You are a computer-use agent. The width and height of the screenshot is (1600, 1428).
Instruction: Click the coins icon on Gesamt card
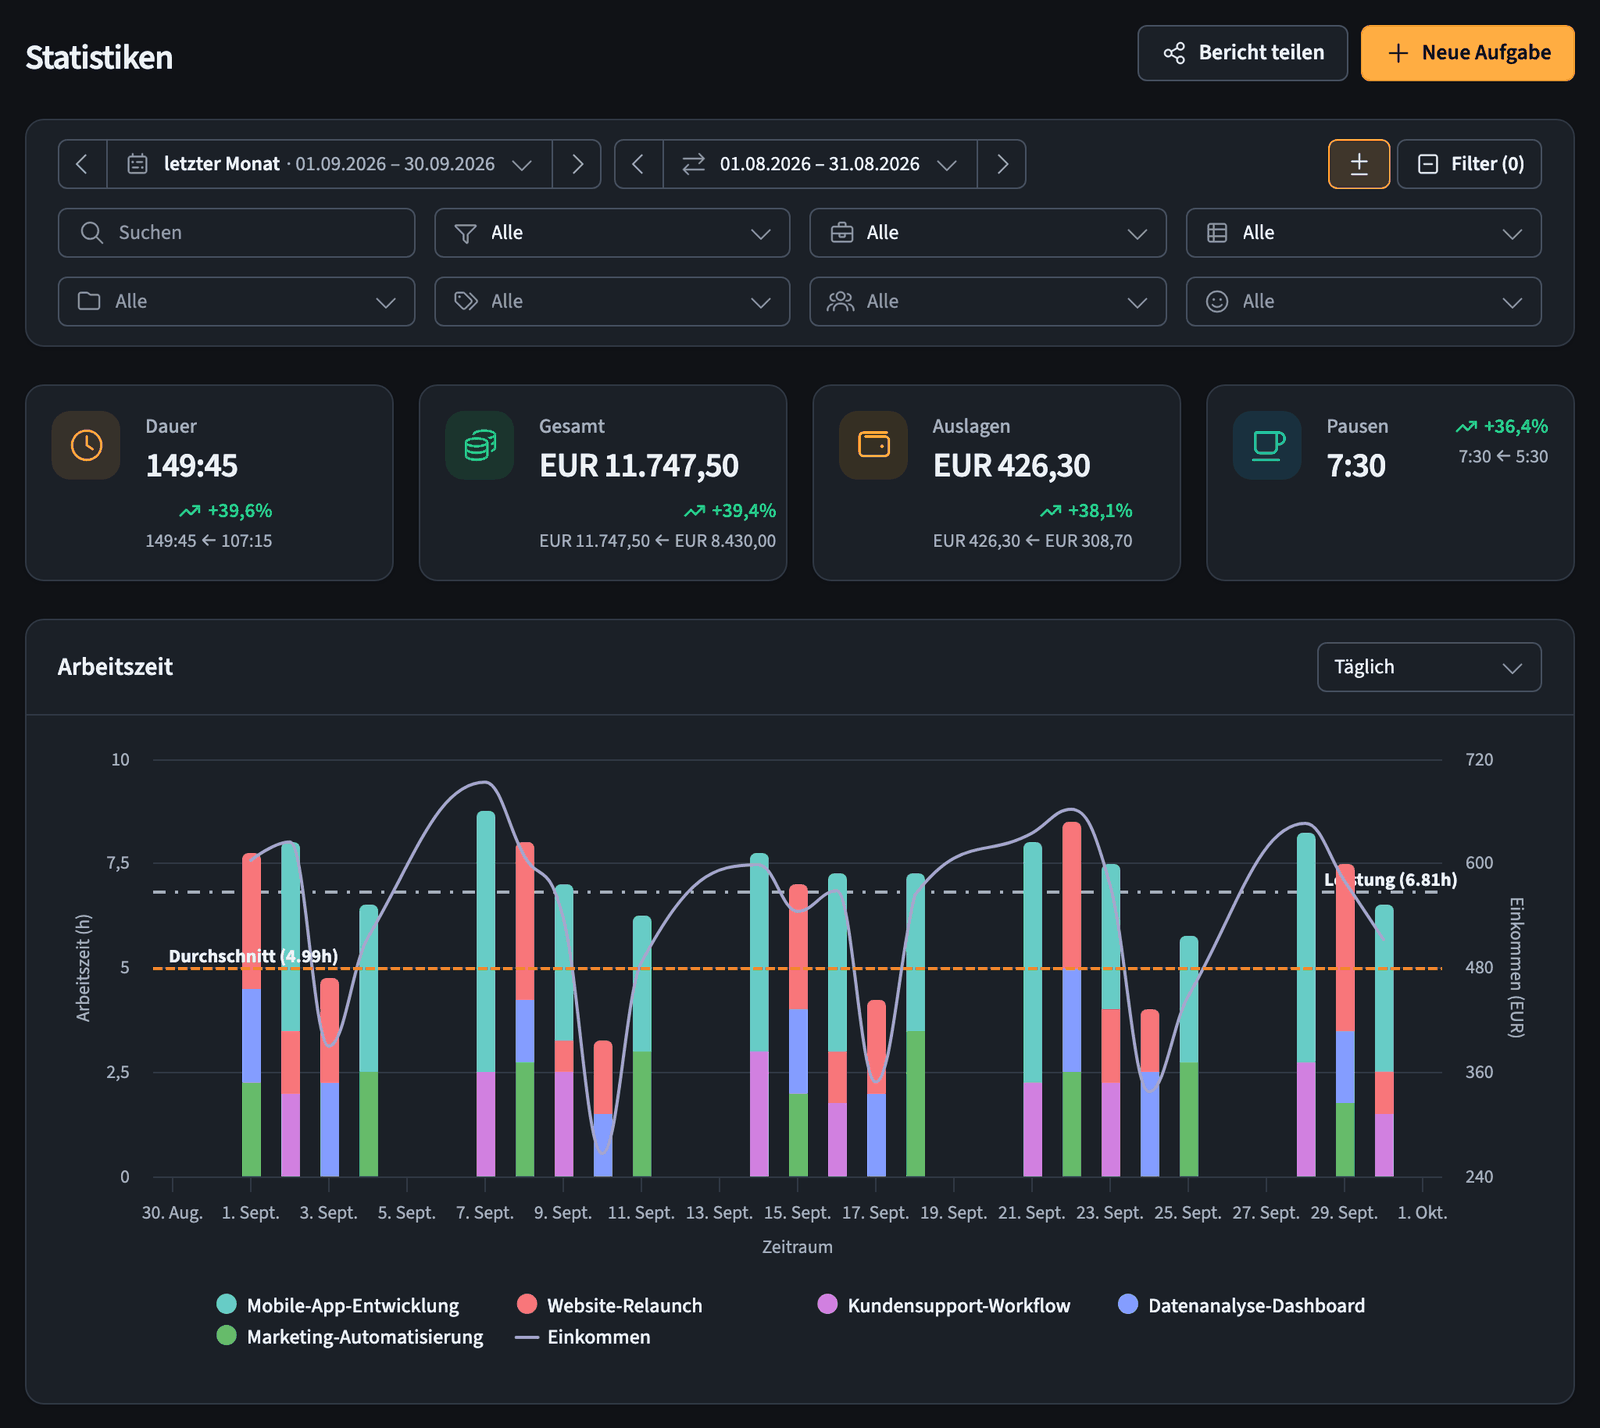480,445
